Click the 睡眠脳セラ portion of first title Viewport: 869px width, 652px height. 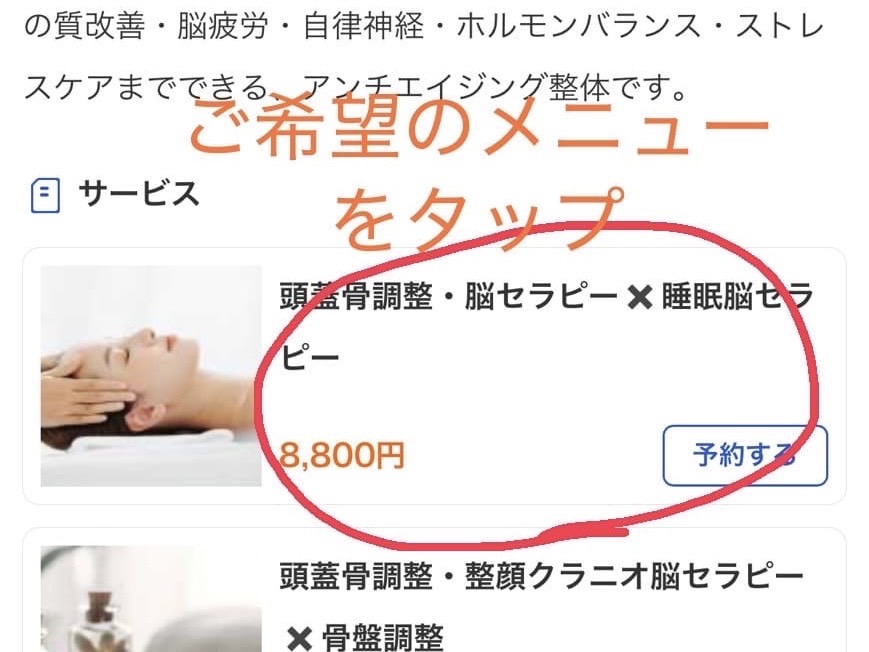(x=738, y=297)
